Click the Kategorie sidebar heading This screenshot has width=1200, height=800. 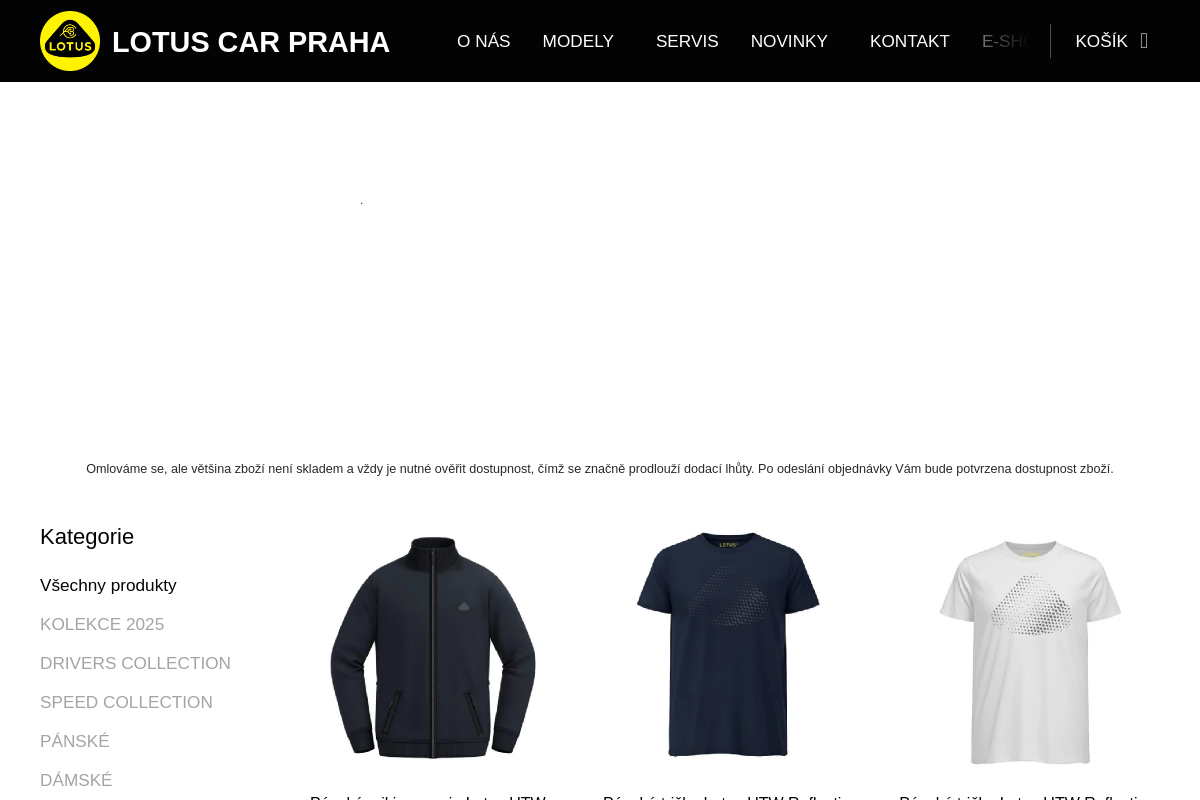(87, 537)
